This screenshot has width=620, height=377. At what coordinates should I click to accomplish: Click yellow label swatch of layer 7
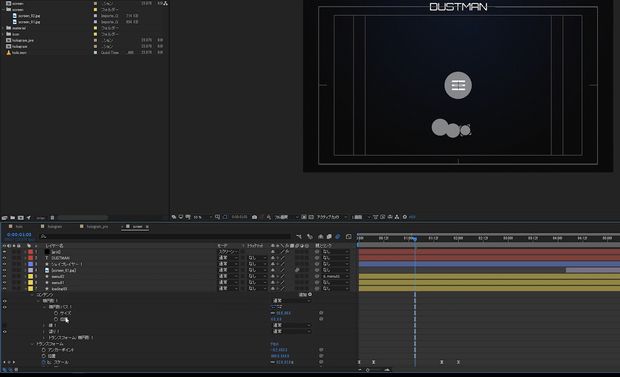pyautogui.click(x=30, y=288)
